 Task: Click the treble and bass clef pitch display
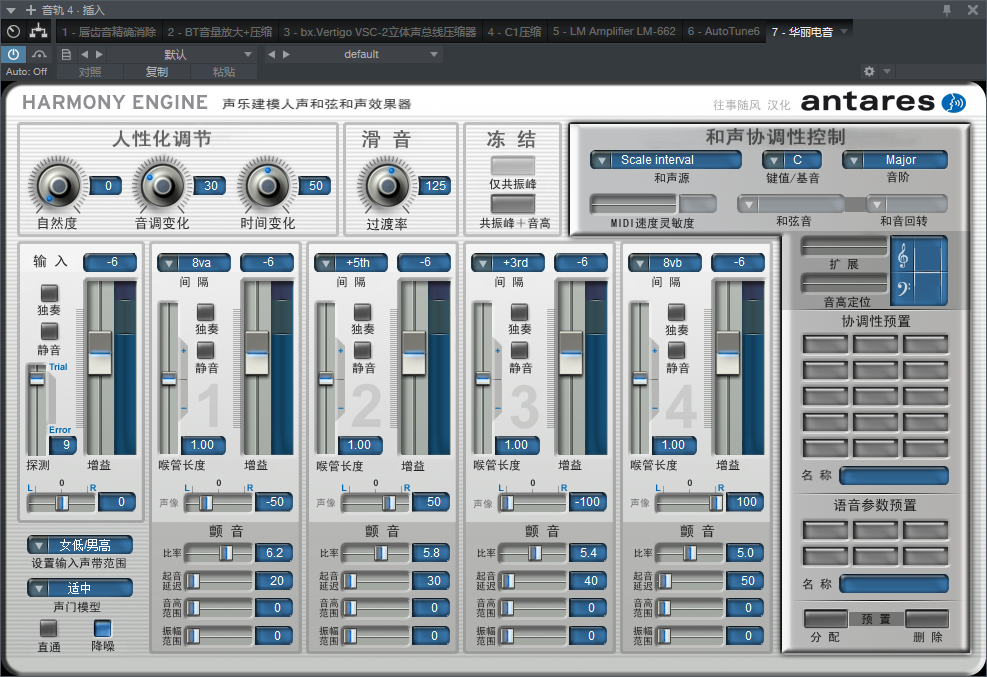(x=918, y=270)
